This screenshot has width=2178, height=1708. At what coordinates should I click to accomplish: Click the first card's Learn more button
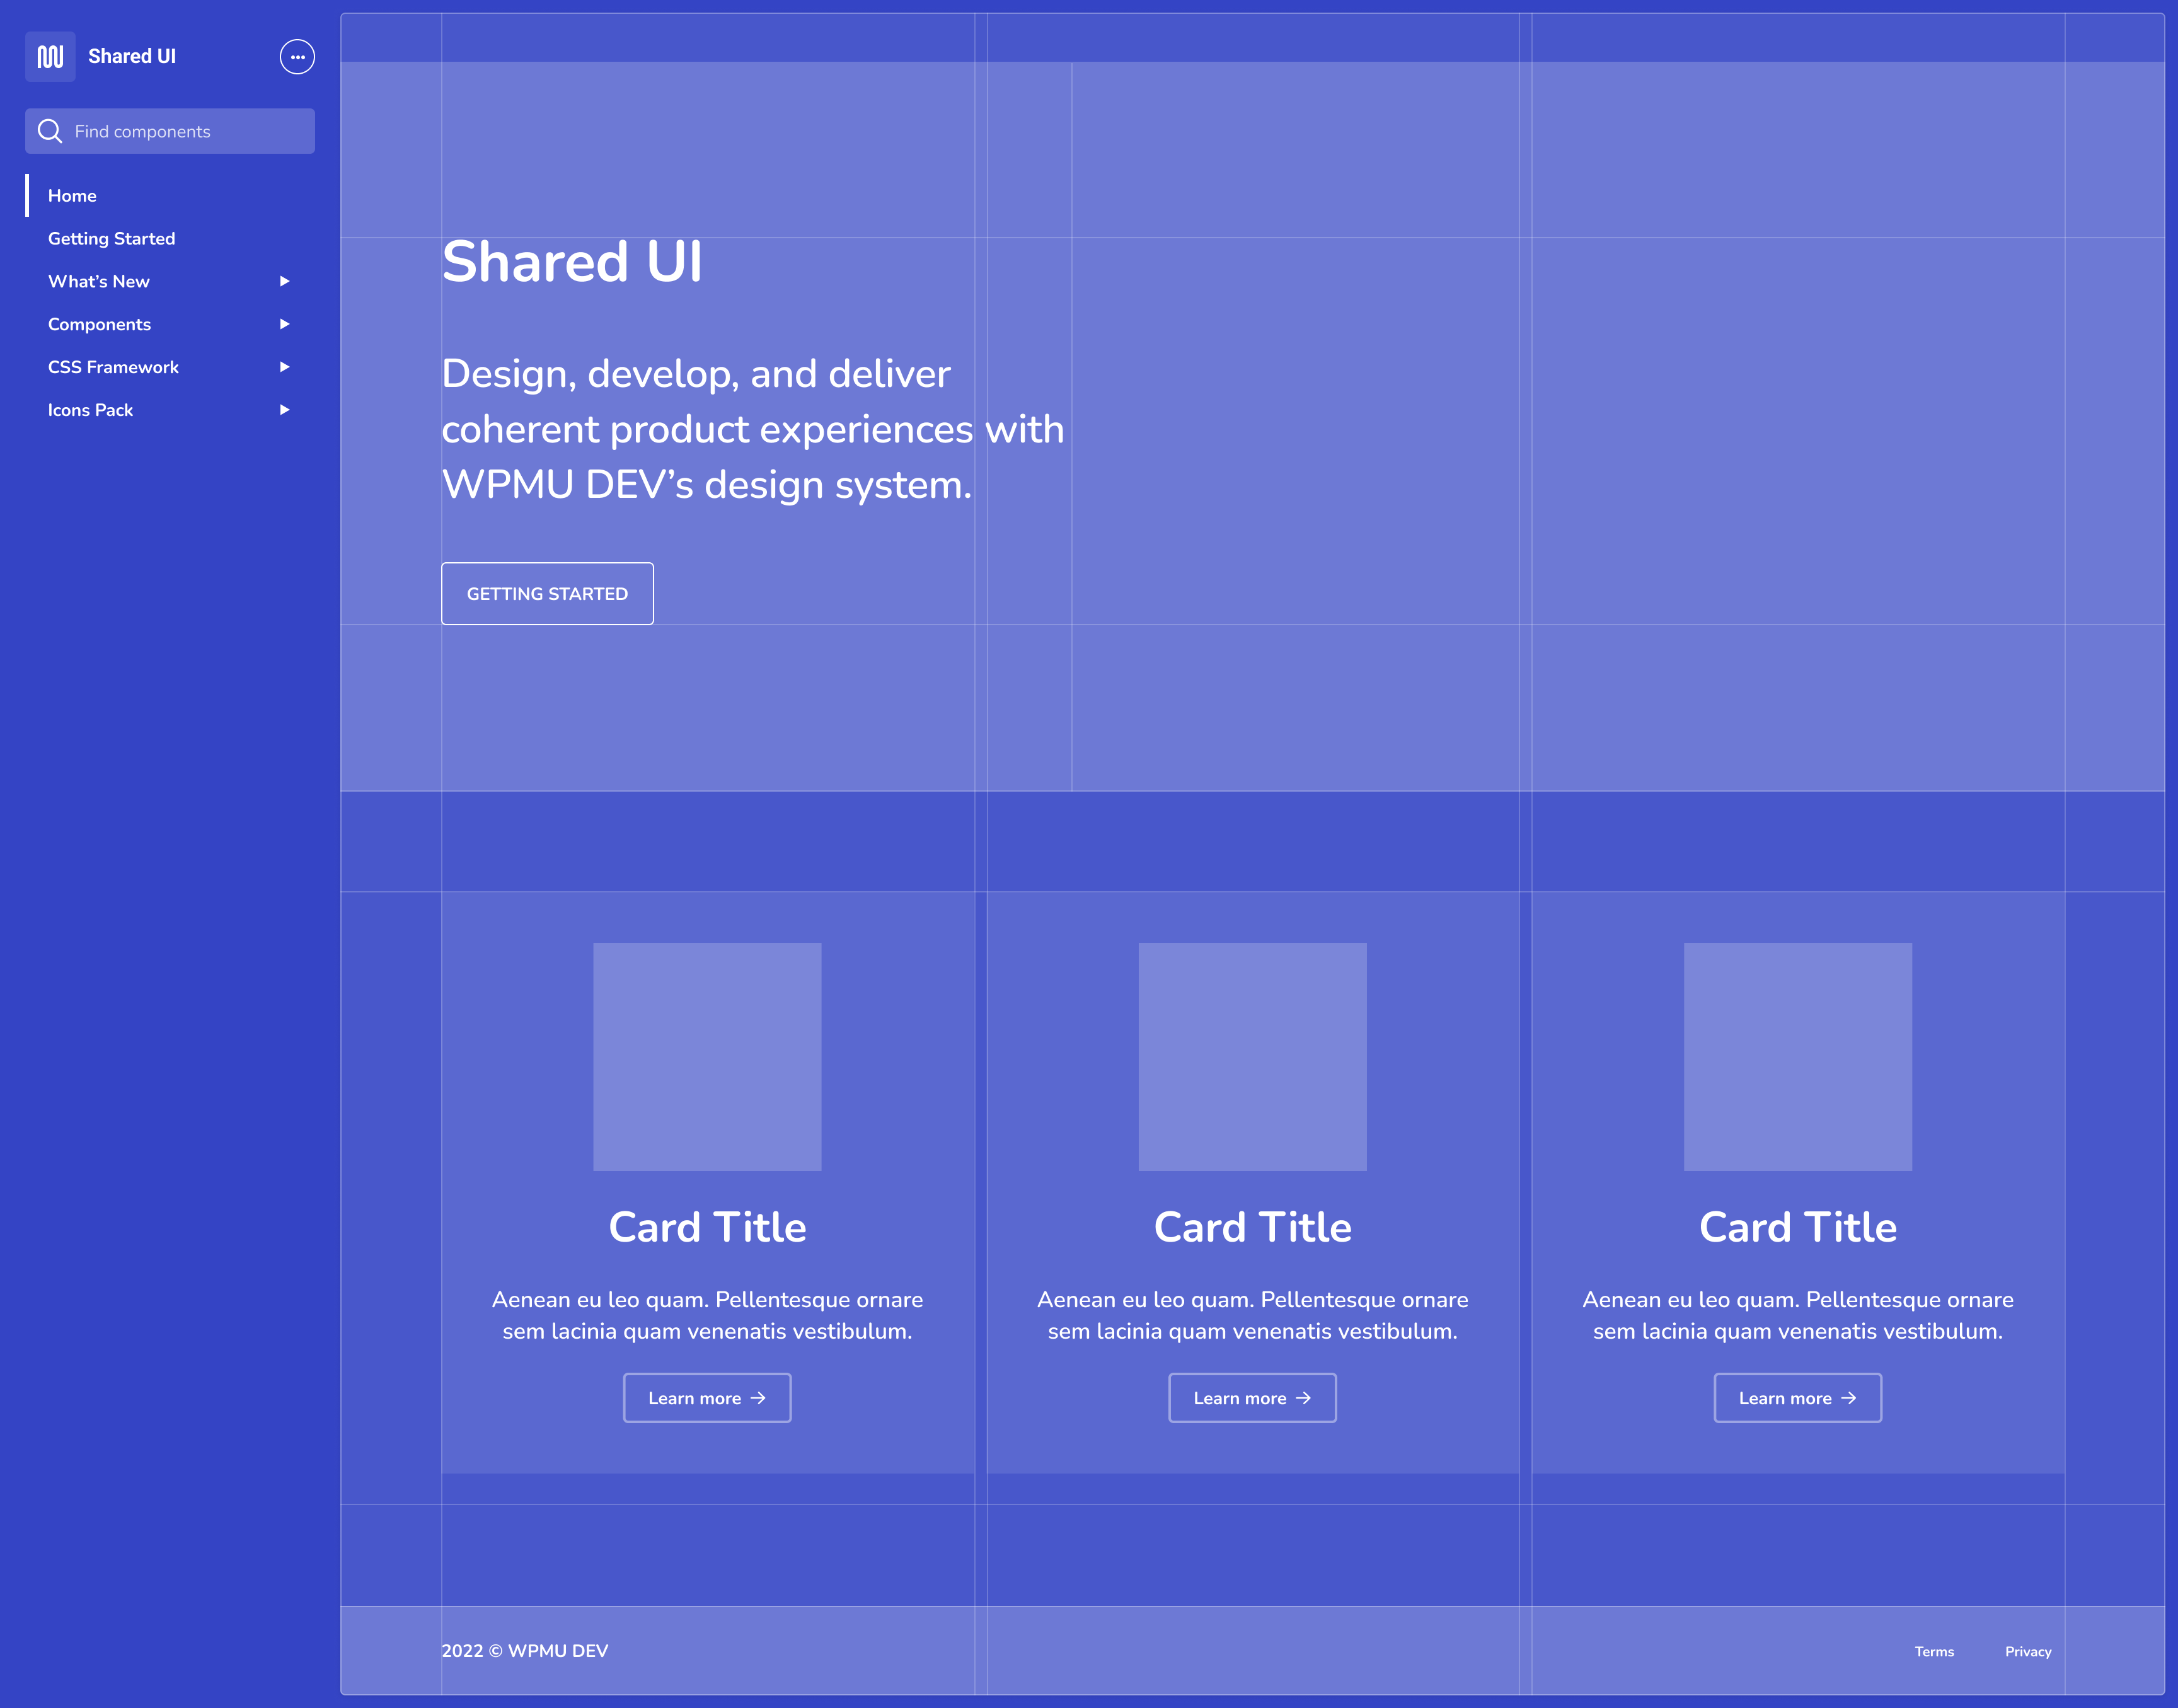[706, 1397]
